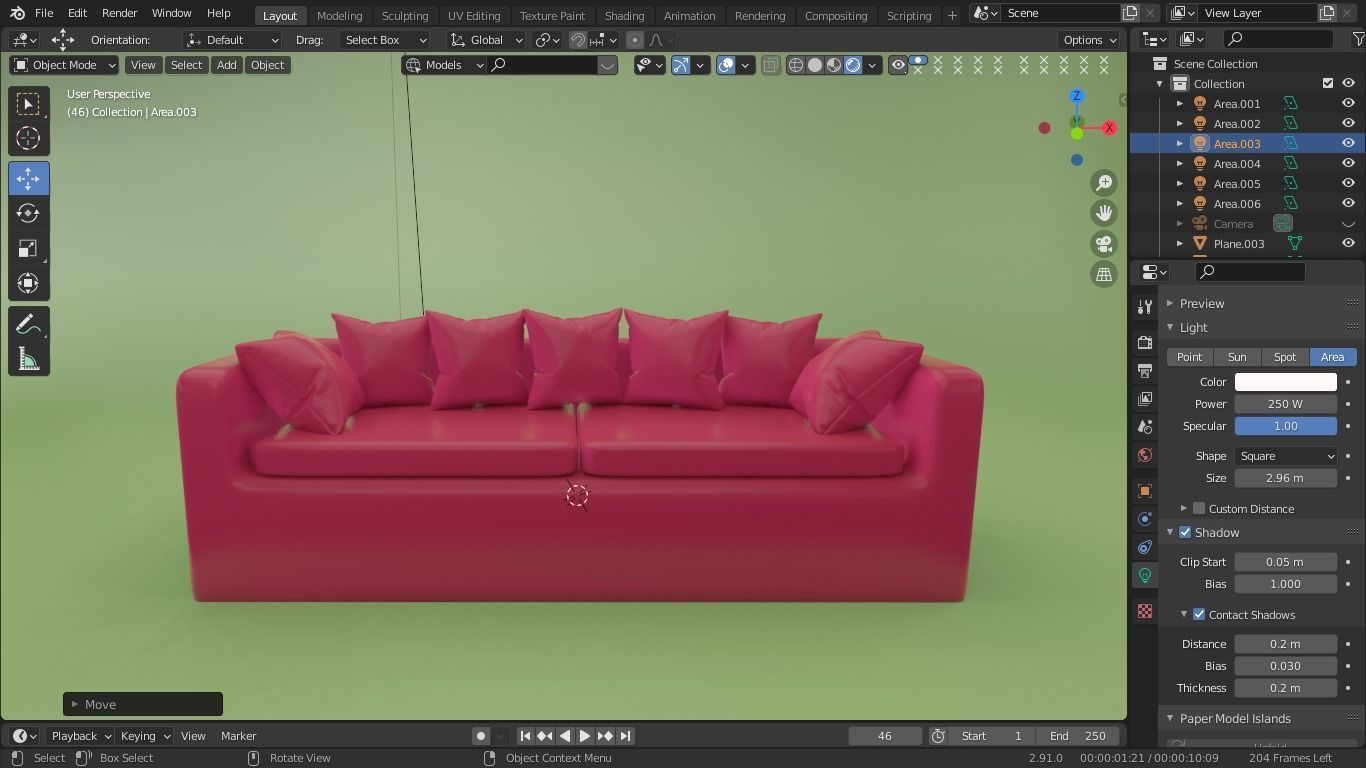Select rendered viewport shading
The width and height of the screenshot is (1366, 768).
(853, 65)
